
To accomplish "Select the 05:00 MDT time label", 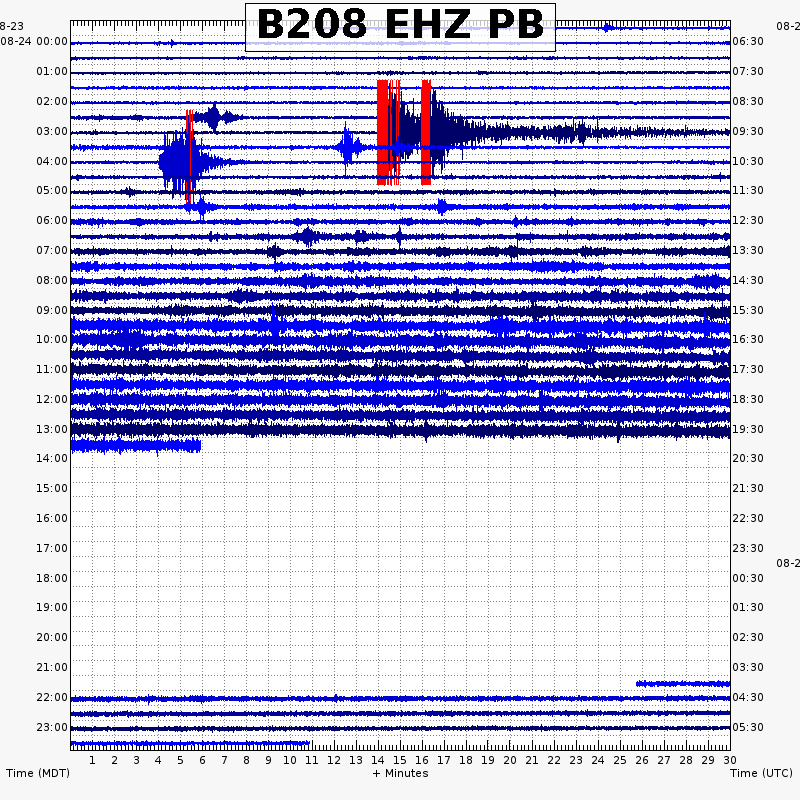I will point(52,190).
